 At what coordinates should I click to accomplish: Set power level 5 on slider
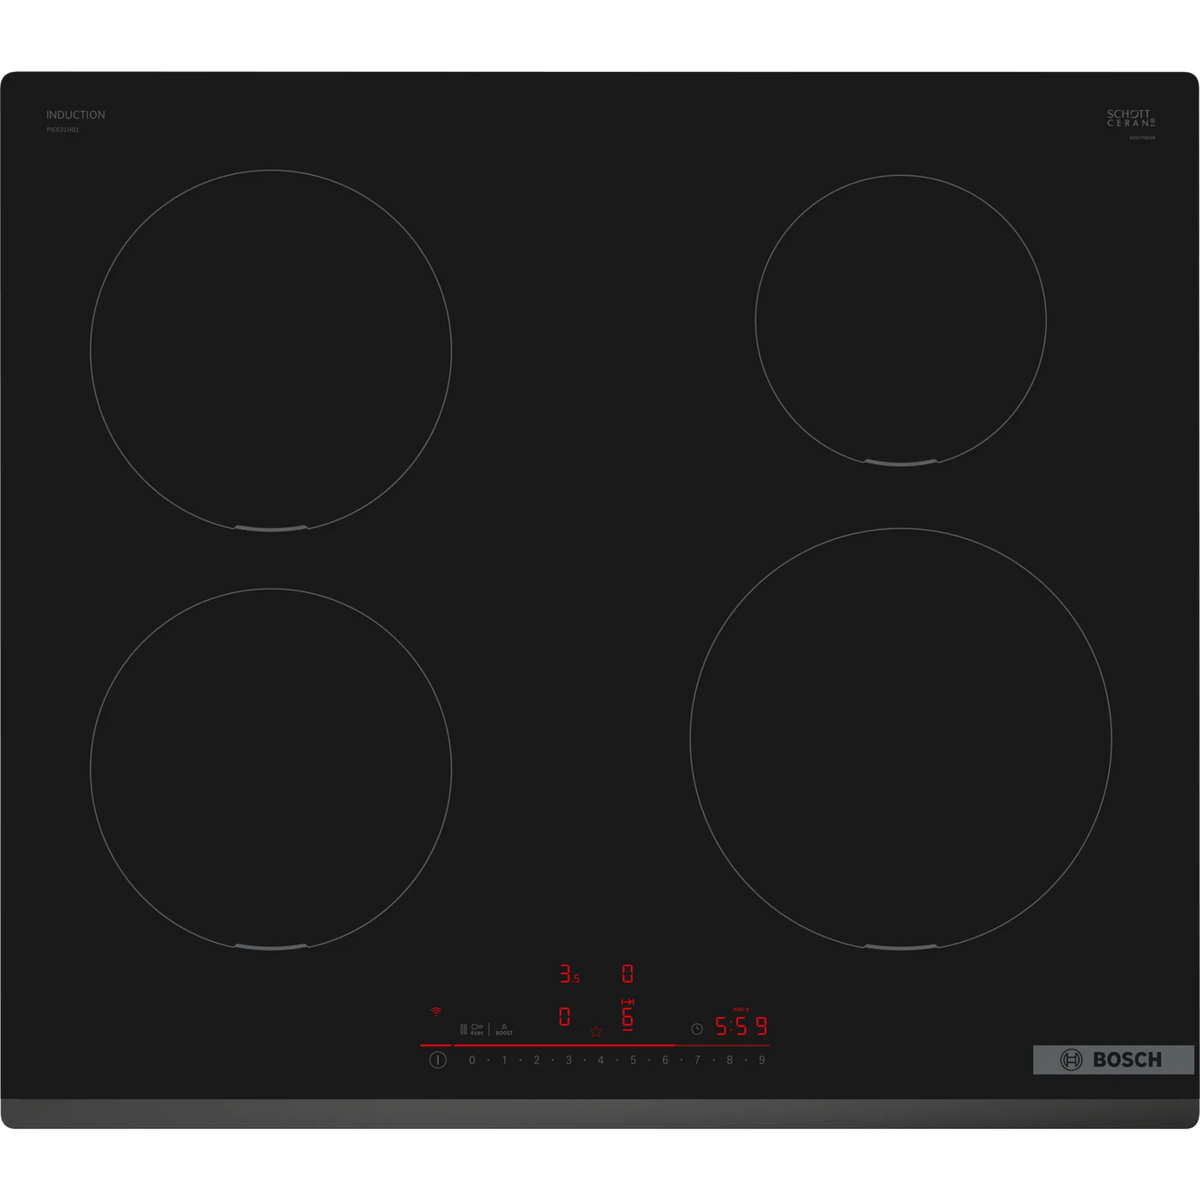pyautogui.click(x=633, y=1060)
